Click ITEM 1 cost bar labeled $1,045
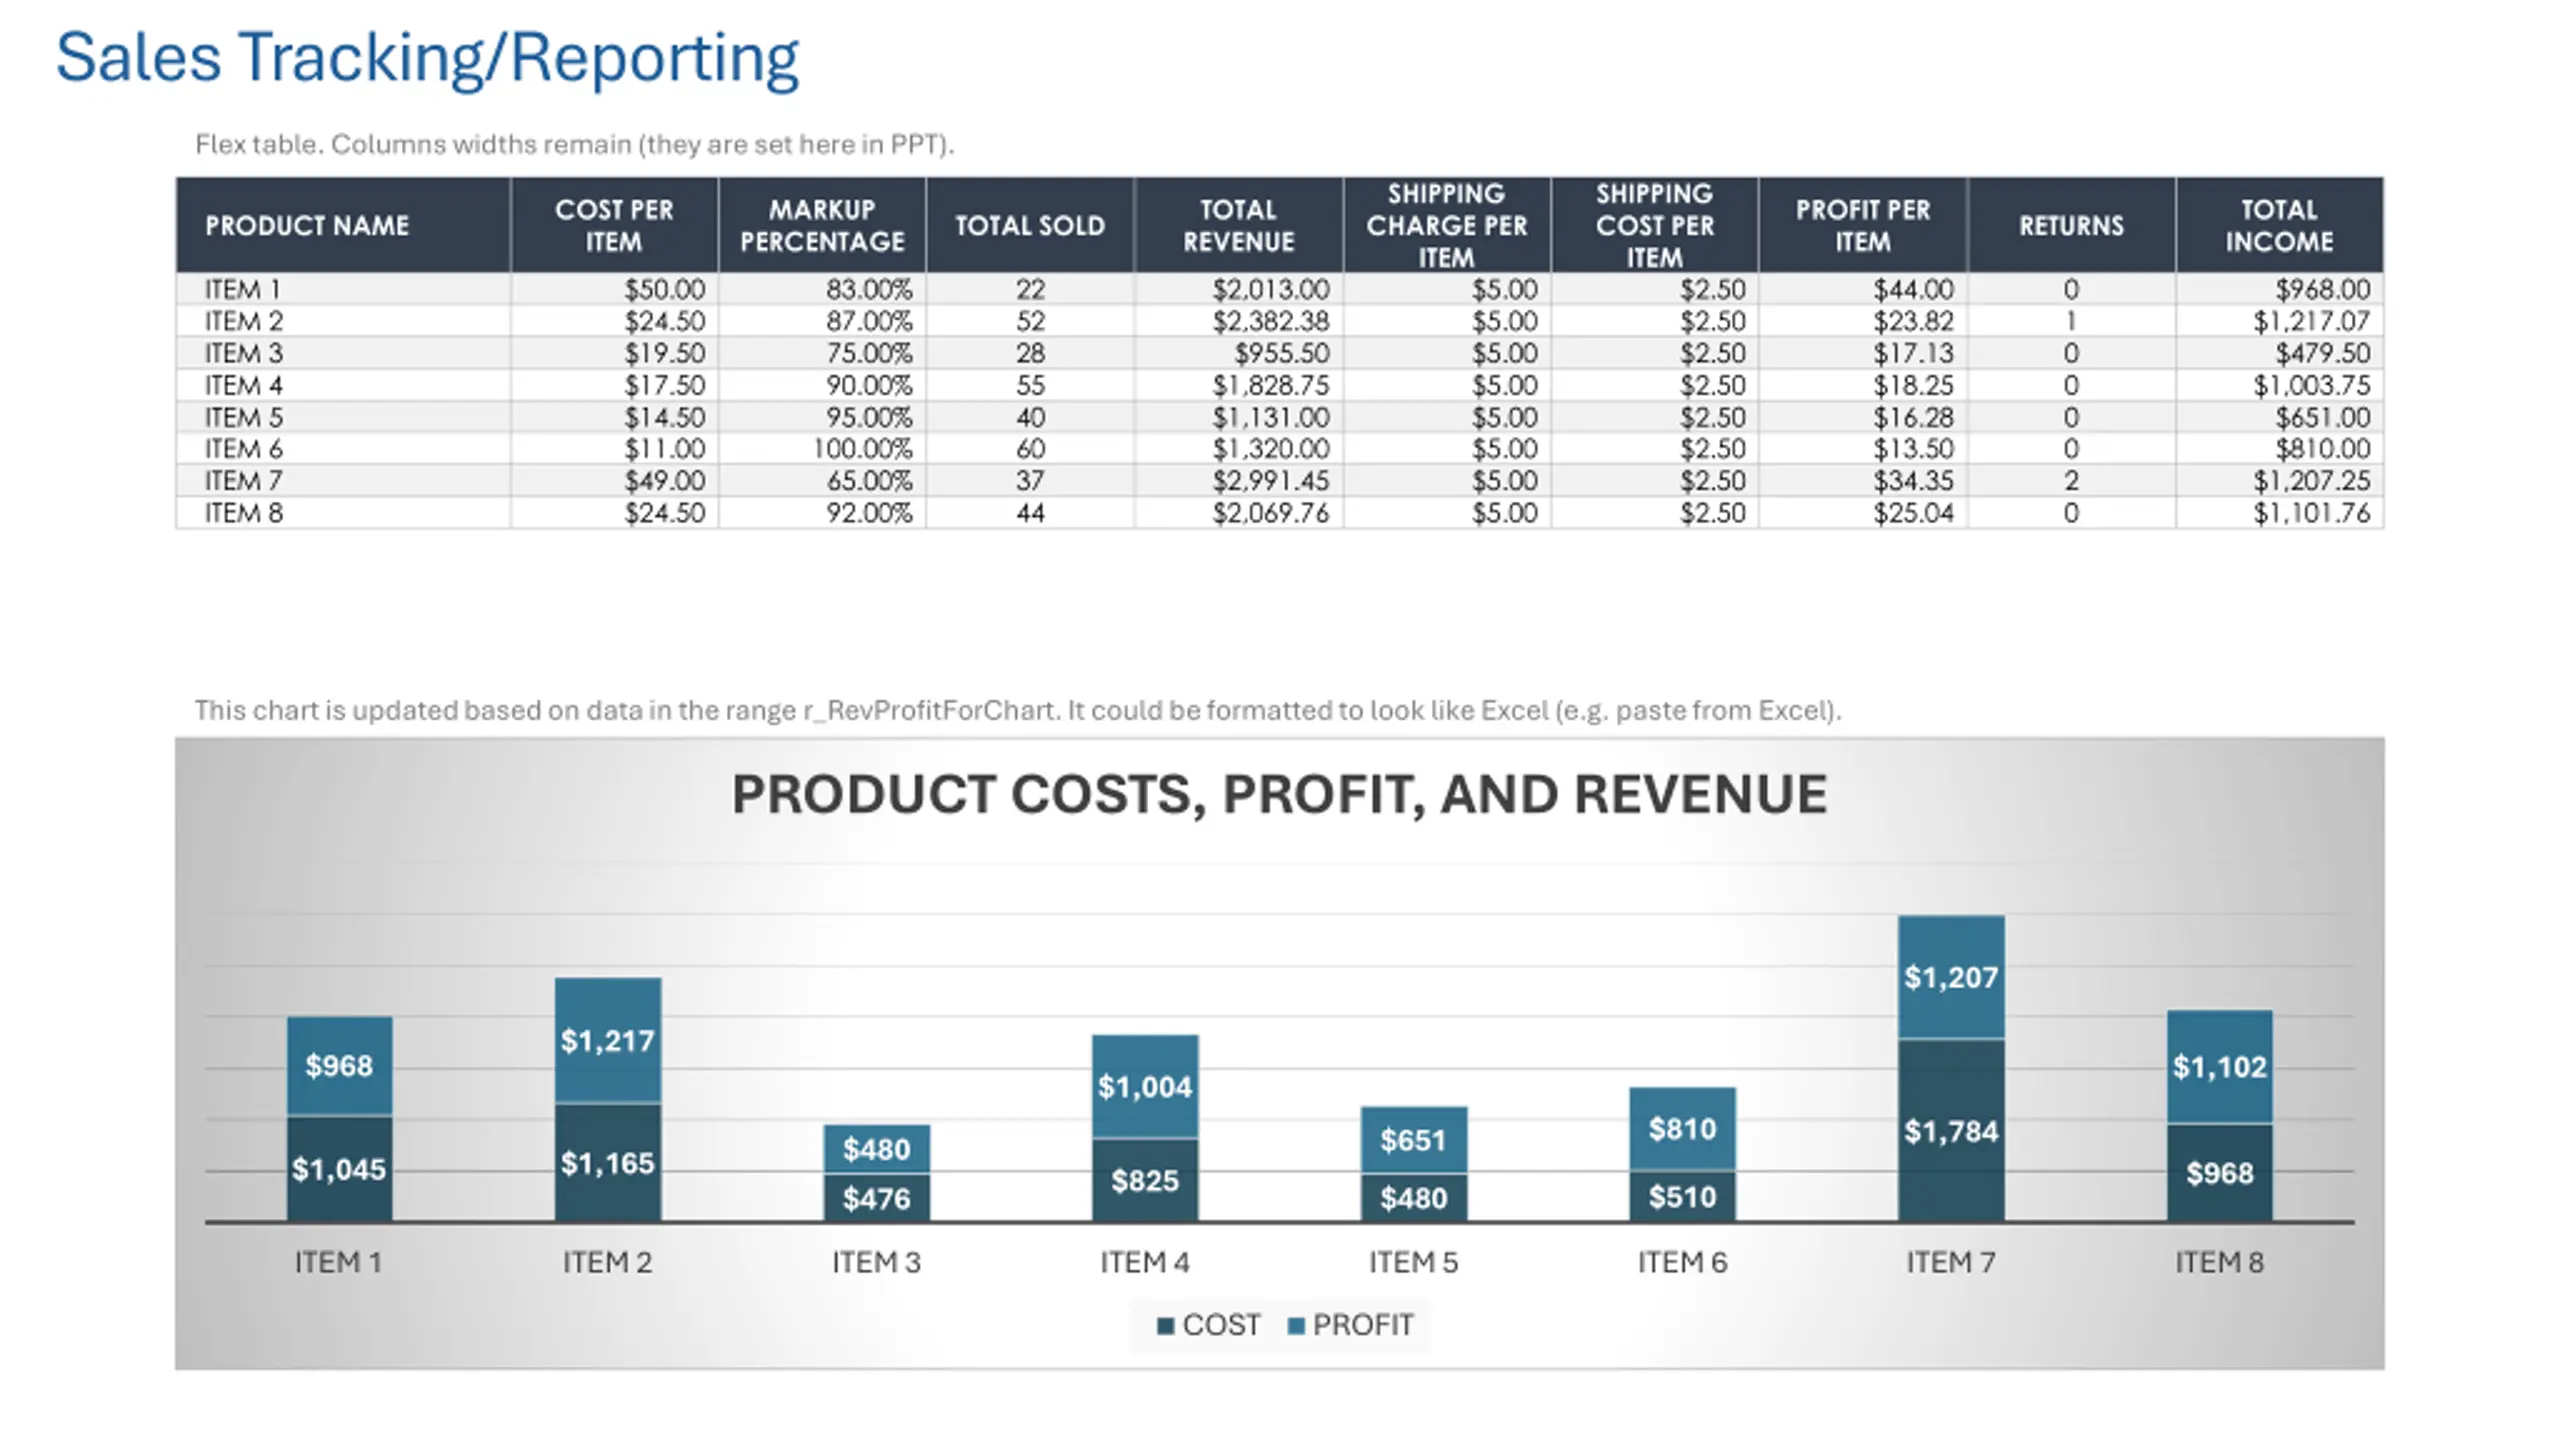The width and height of the screenshot is (2560, 1440). pos(339,1168)
